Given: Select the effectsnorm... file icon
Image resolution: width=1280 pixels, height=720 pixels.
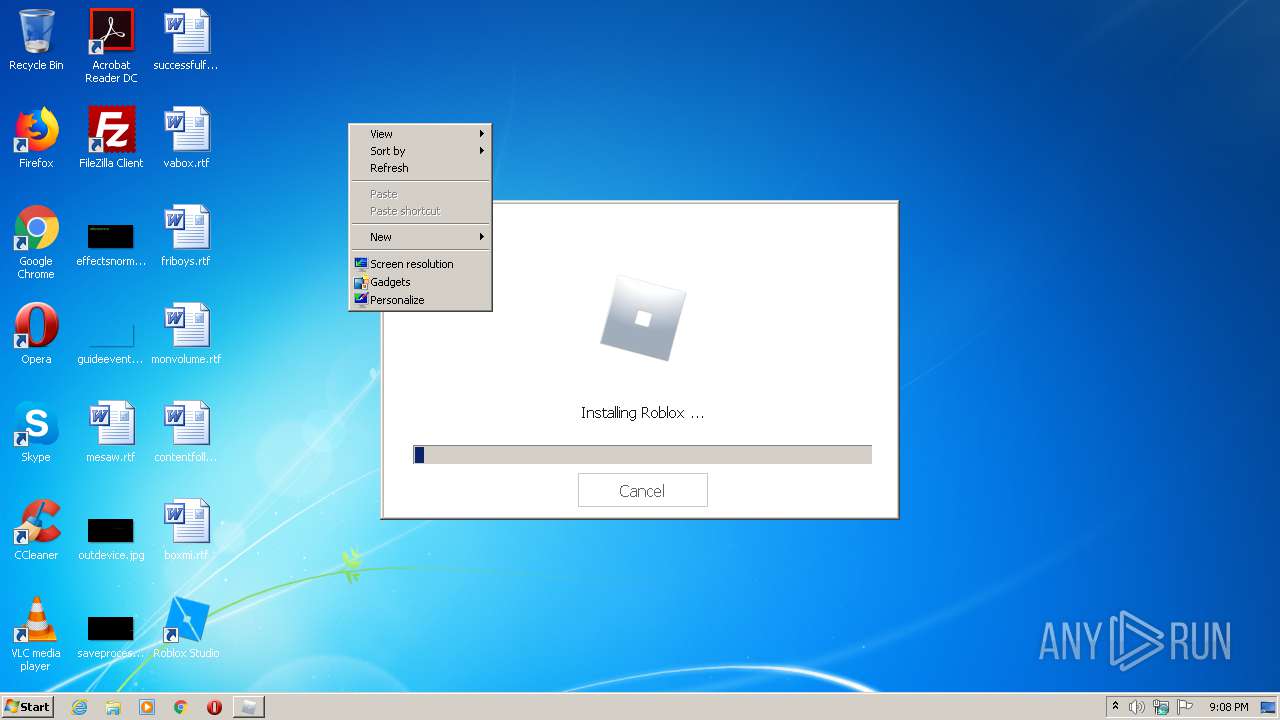Looking at the screenshot, I should [111, 242].
